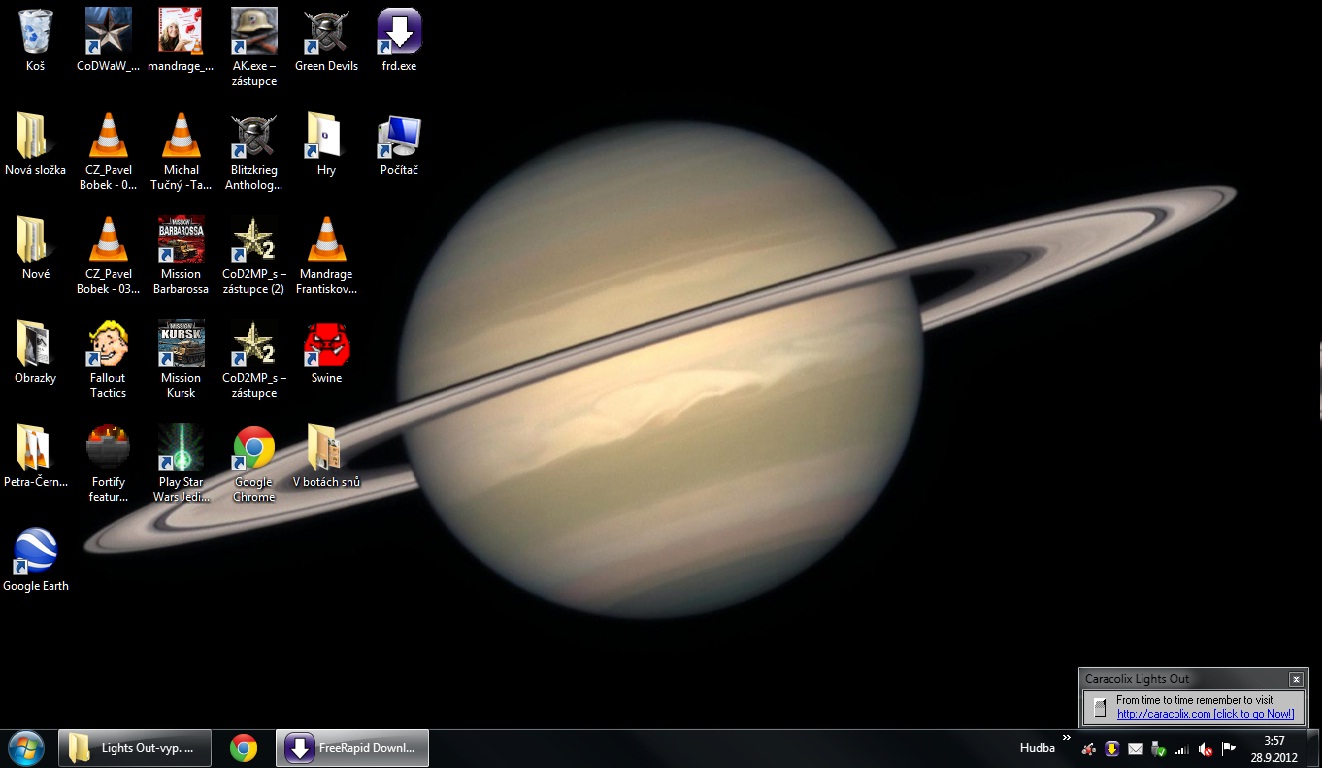Open the Google Earth desktop shortcut
The width and height of the screenshot is (1322, 768).
[35, 551]
